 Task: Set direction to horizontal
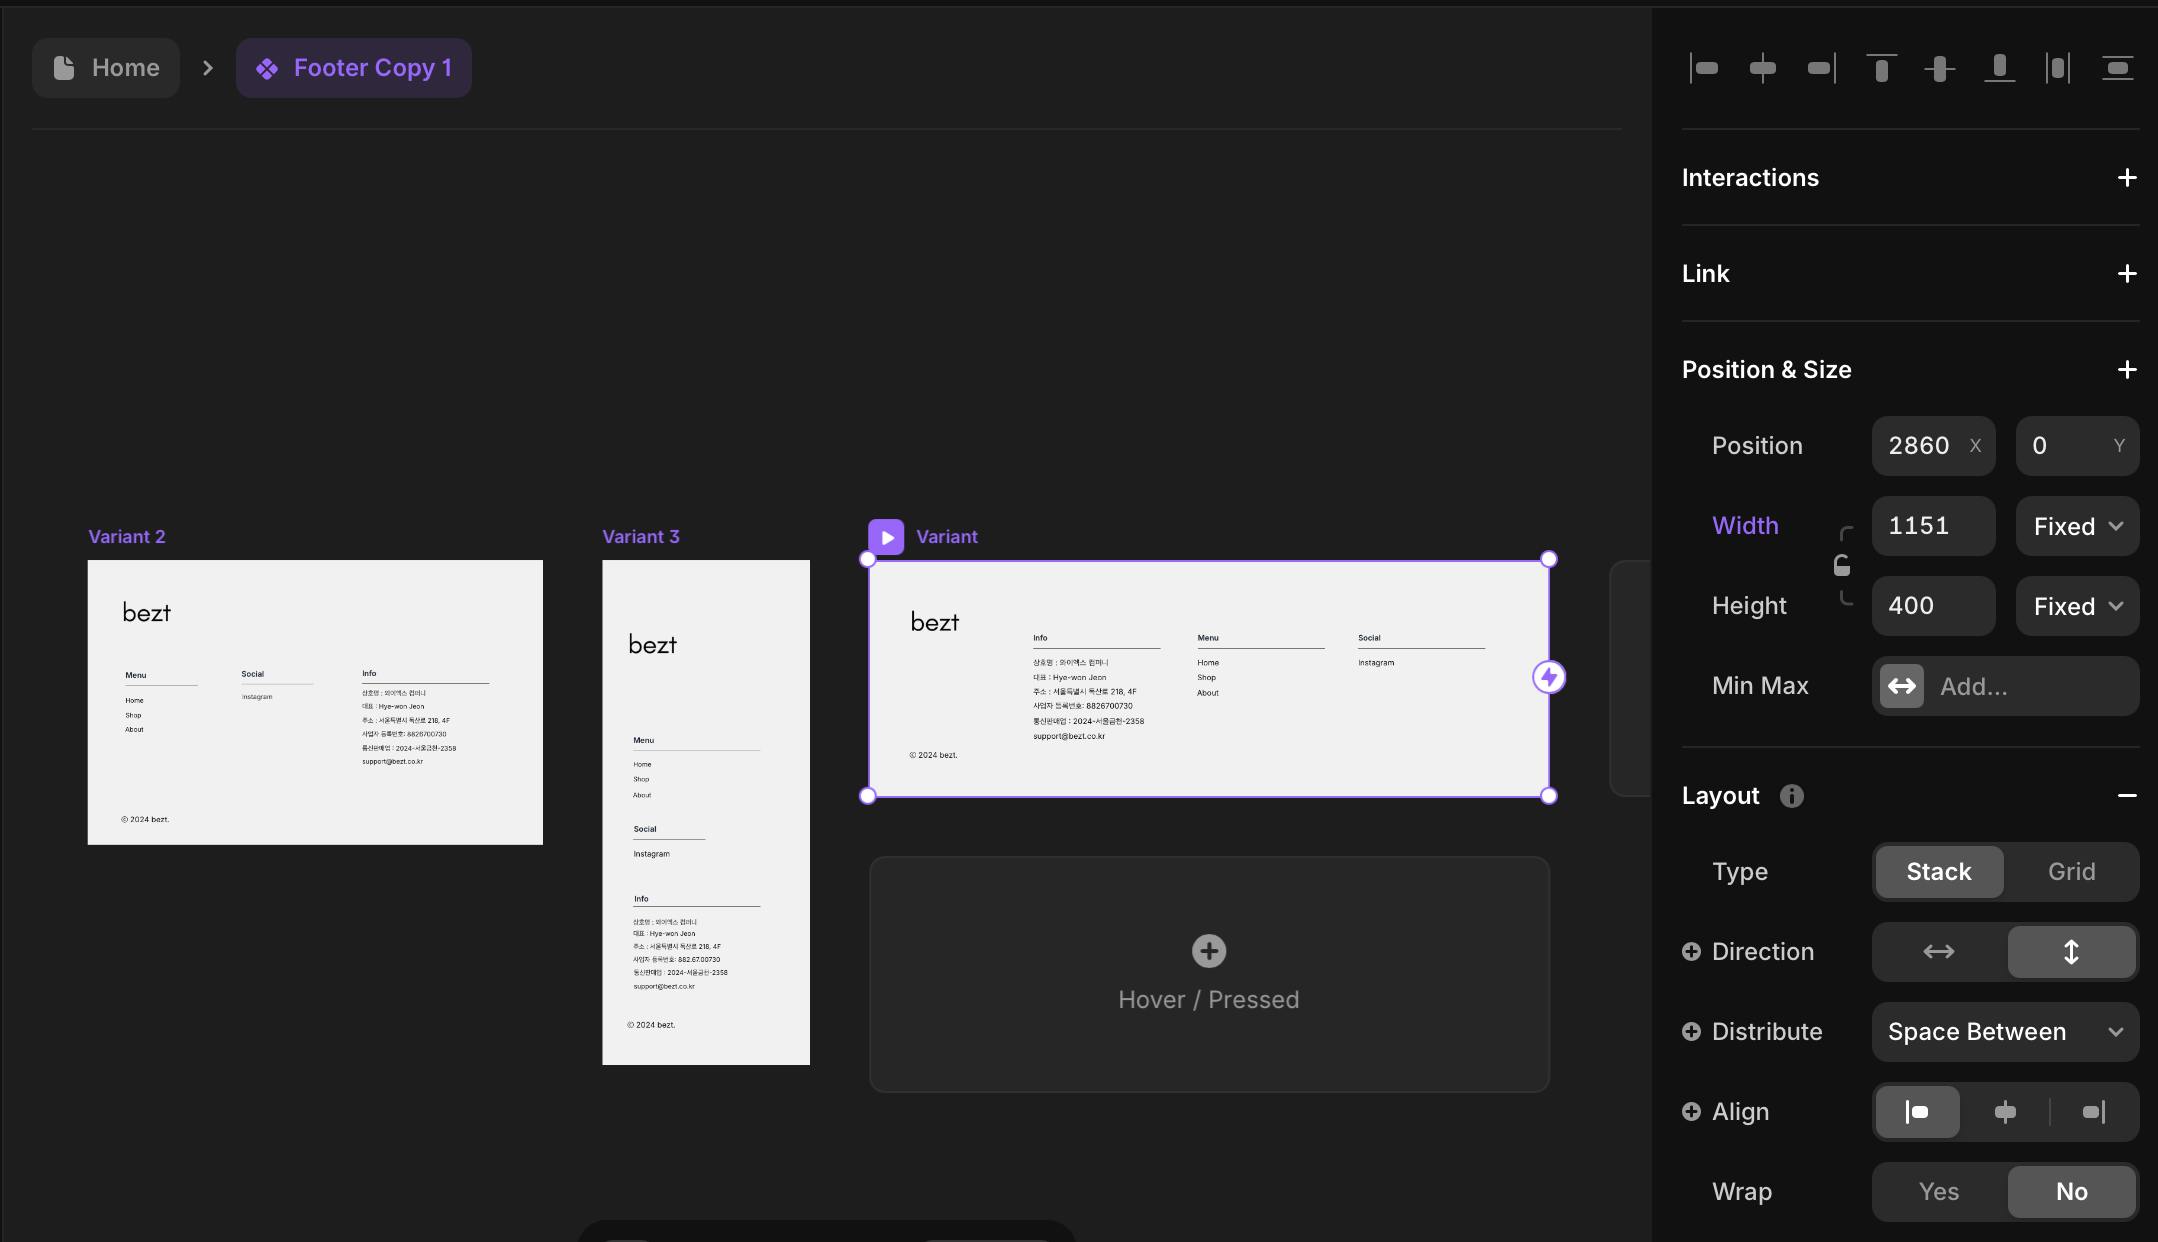1938,951
